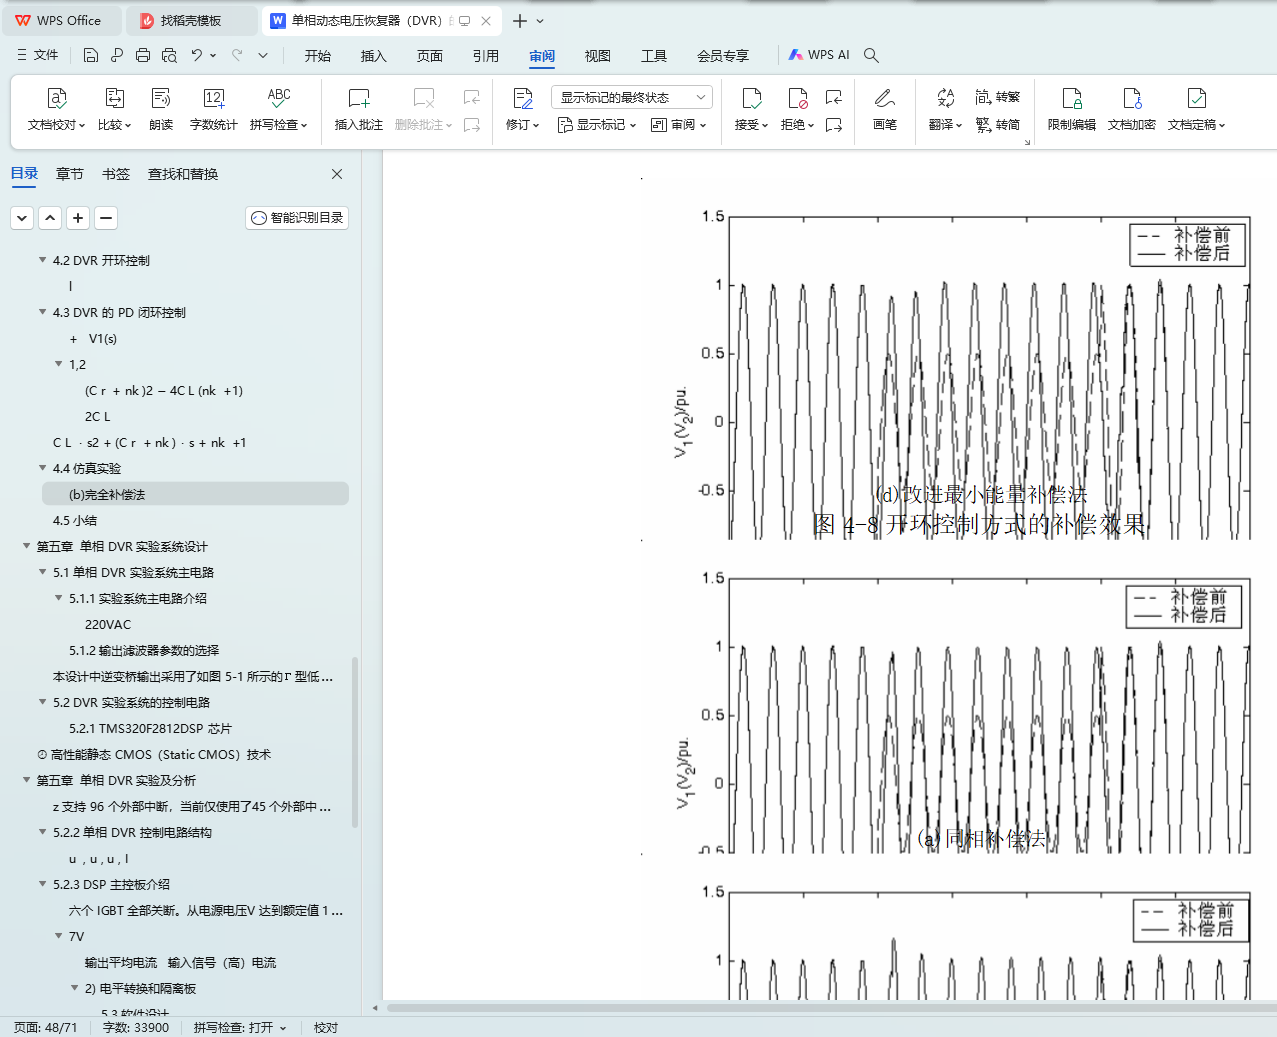Click the Restrict Editing (限制编辑) icon
The width and height of the screenshot is (1277, 1037).
point(1071,99)
